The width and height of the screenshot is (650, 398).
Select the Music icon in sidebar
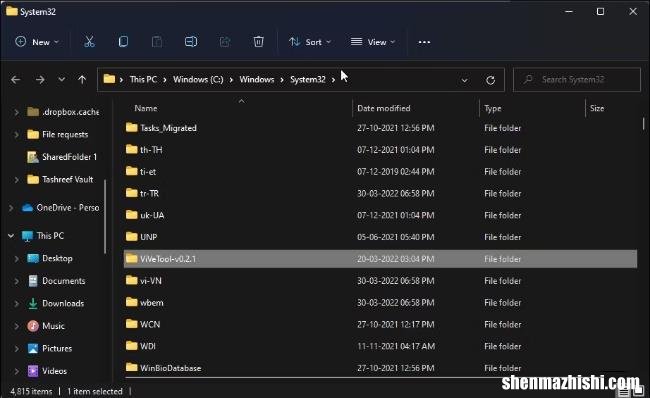coord(33,326)
